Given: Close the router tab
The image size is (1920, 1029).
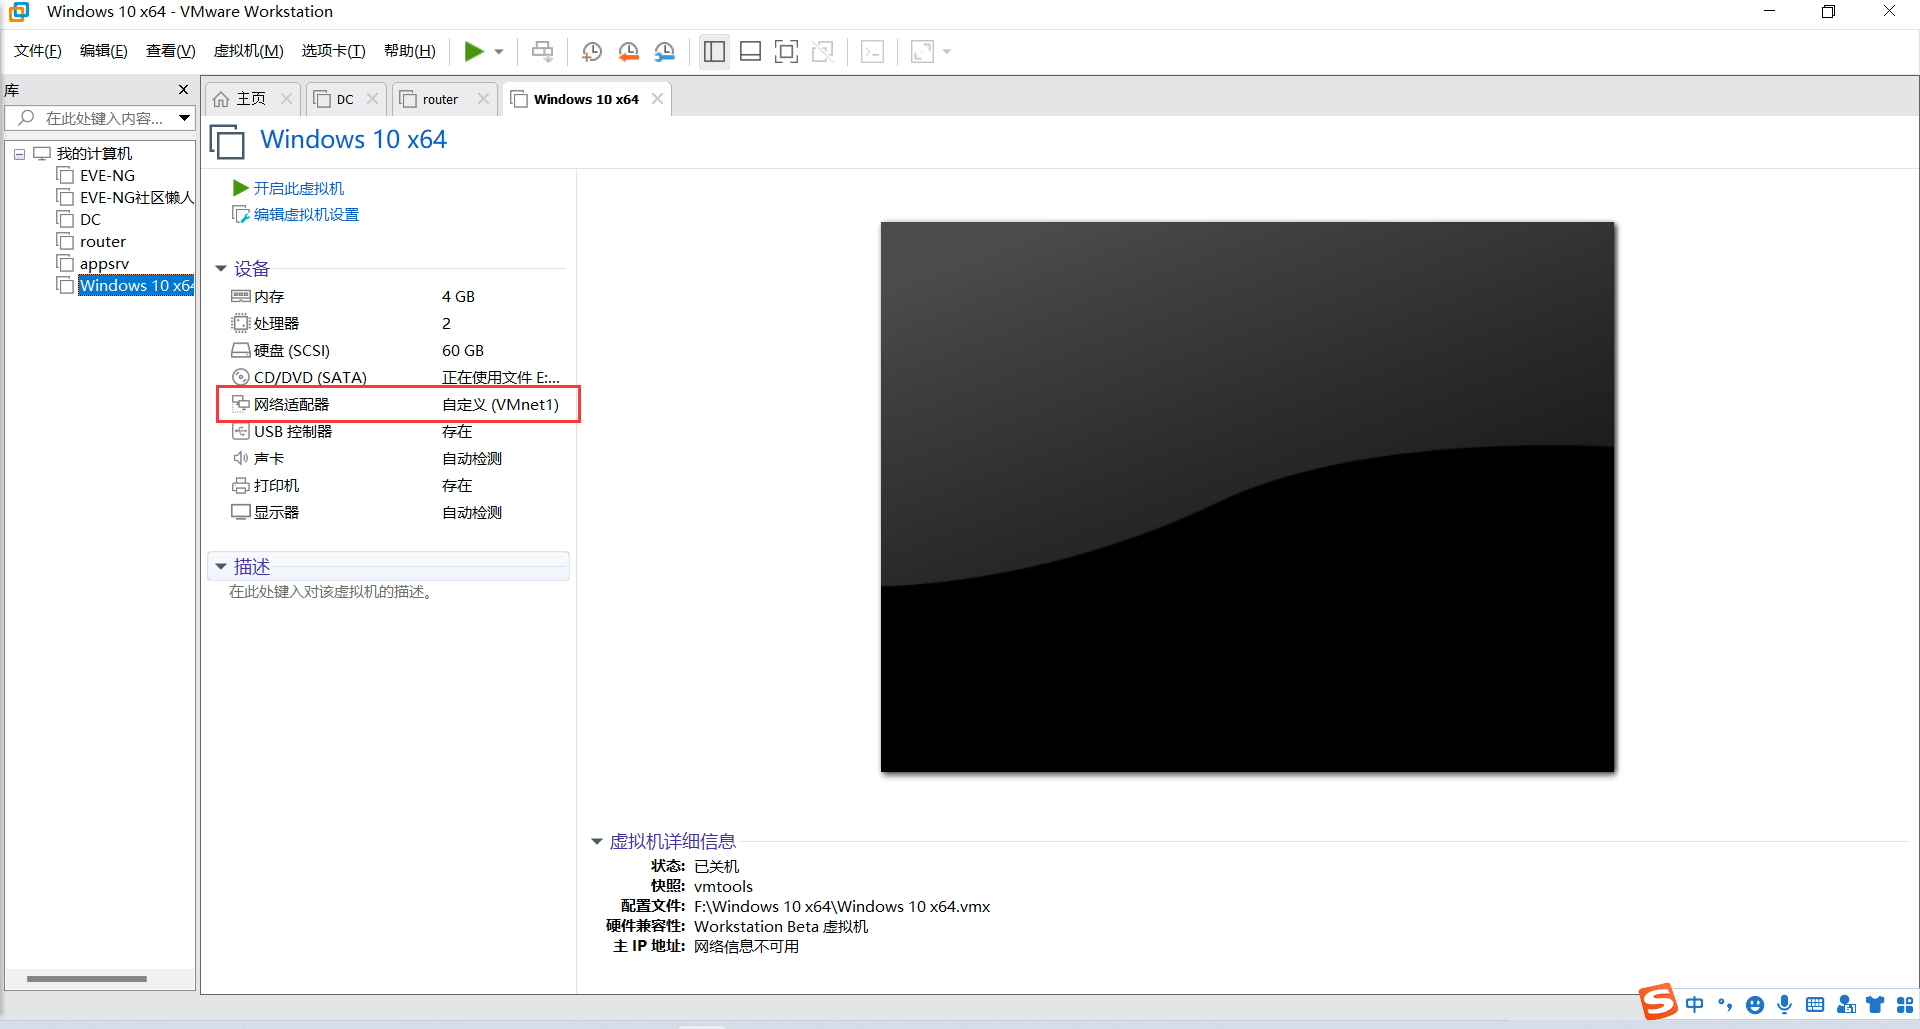Looking at the screenshot, I should pos(483,98).
